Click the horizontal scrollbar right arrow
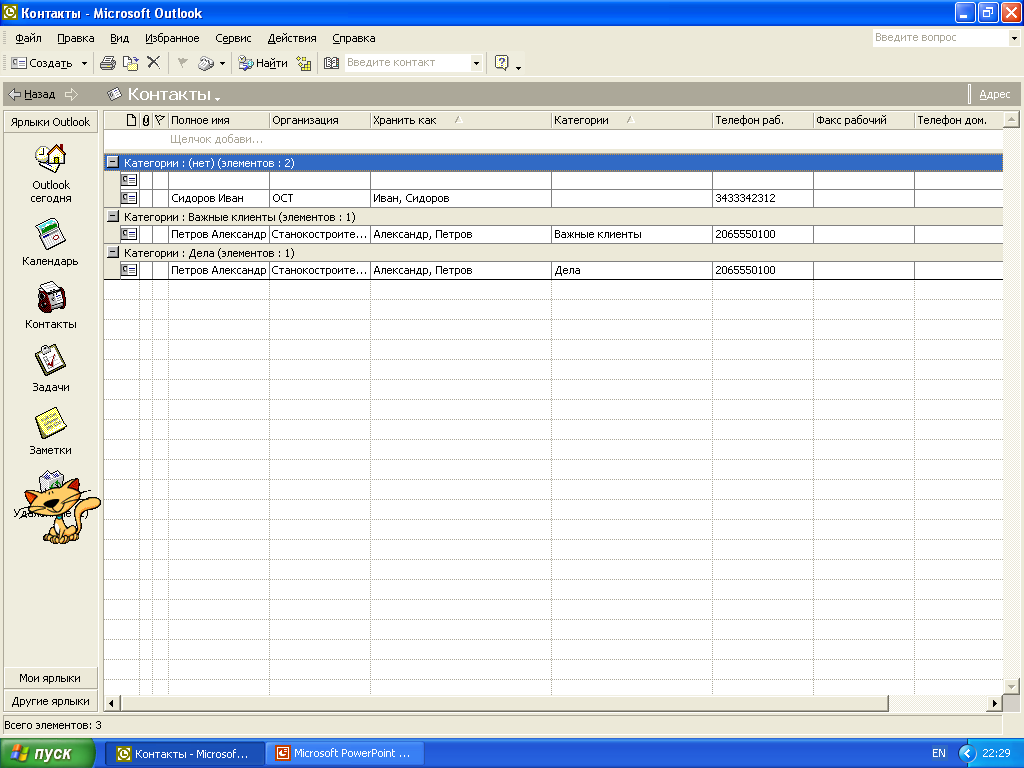Viewport: 1024px width, 768px height. pyautogui.click(x=994, y=703)
